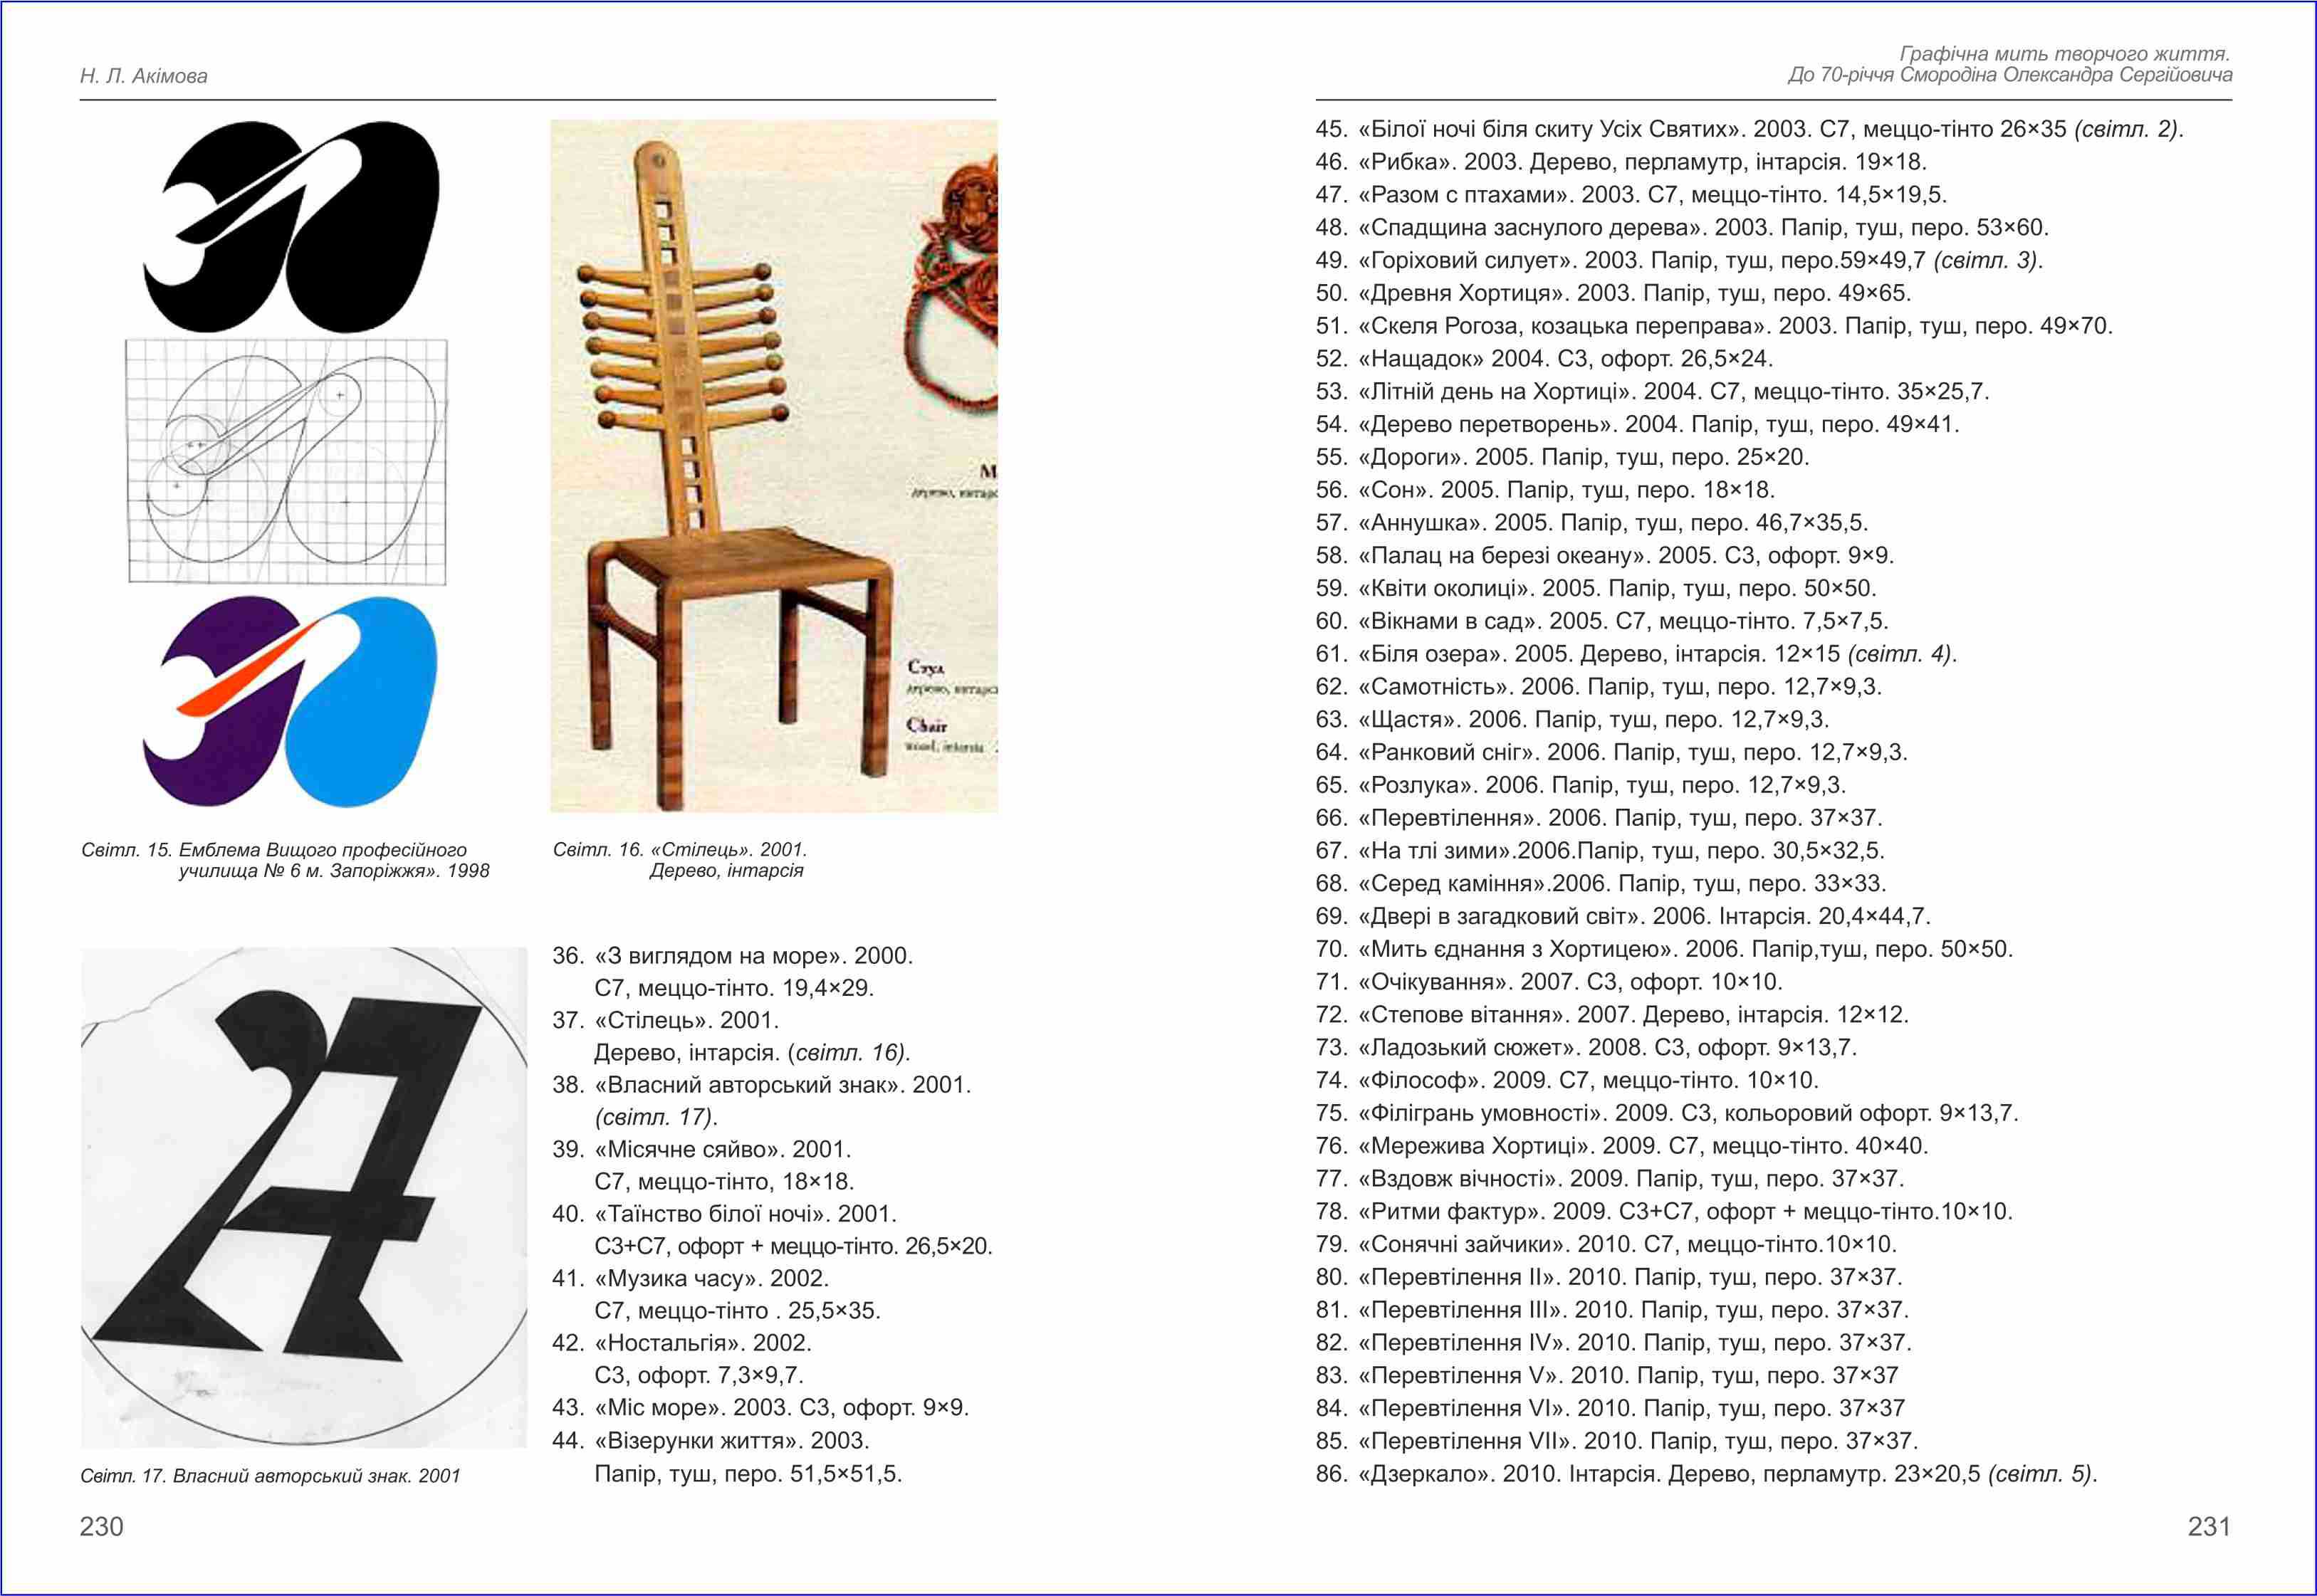Click page number 230

tap(101, 1526)
